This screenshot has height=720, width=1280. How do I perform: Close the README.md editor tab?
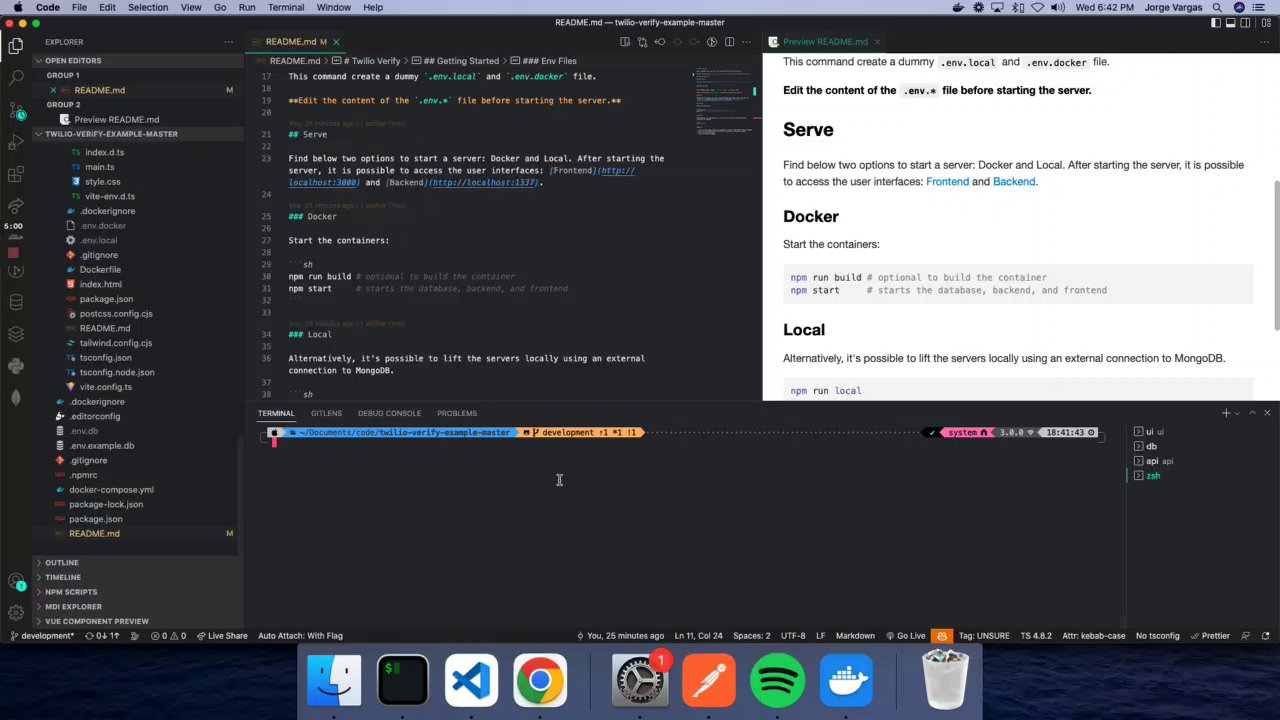click(x=336, y=42)
